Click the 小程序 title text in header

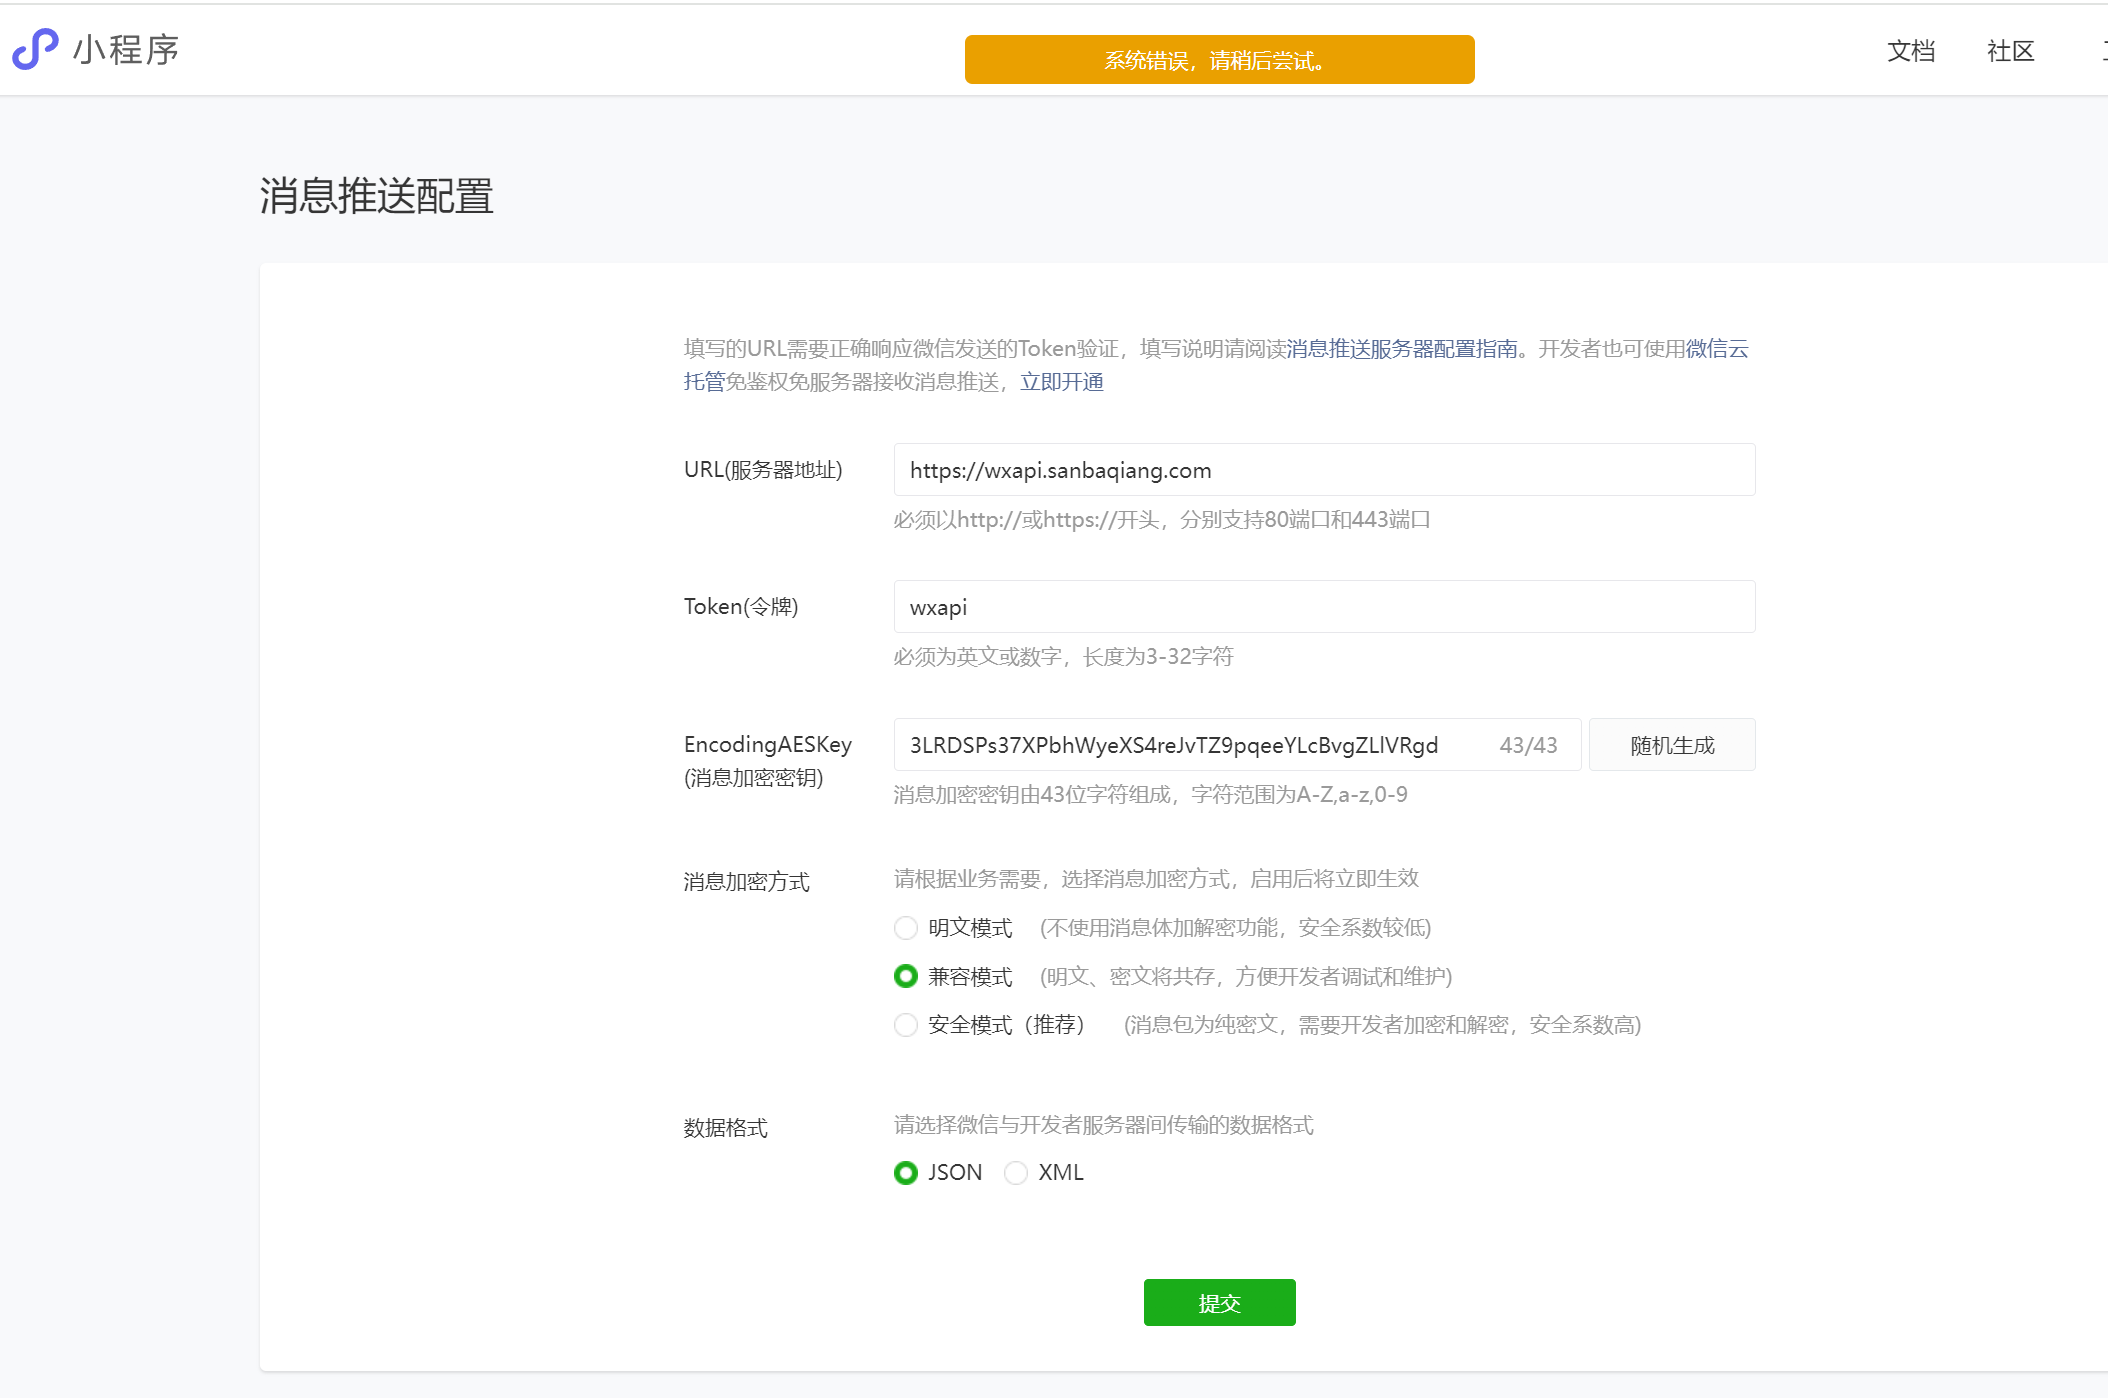(126, 49)
